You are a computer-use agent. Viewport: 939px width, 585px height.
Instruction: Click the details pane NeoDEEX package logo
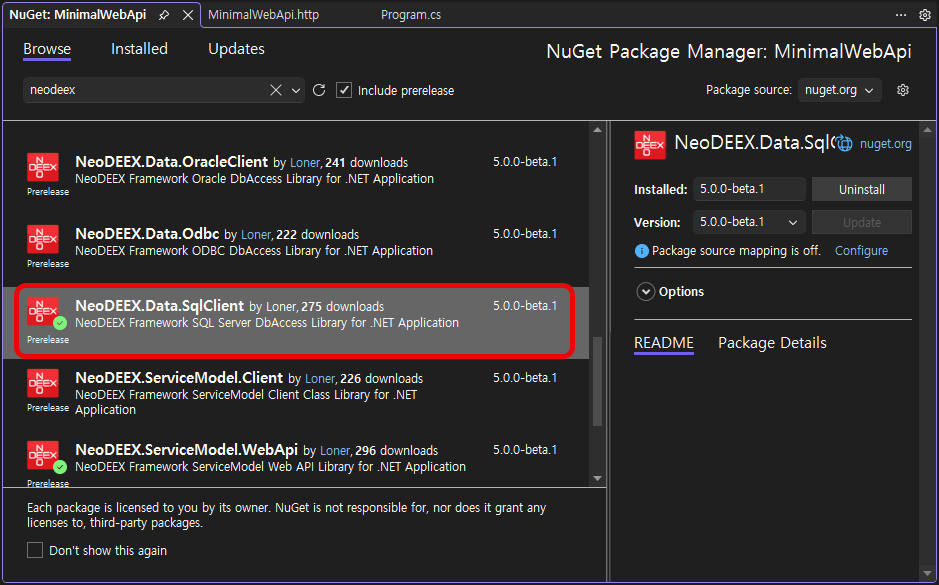click(650, 145)
